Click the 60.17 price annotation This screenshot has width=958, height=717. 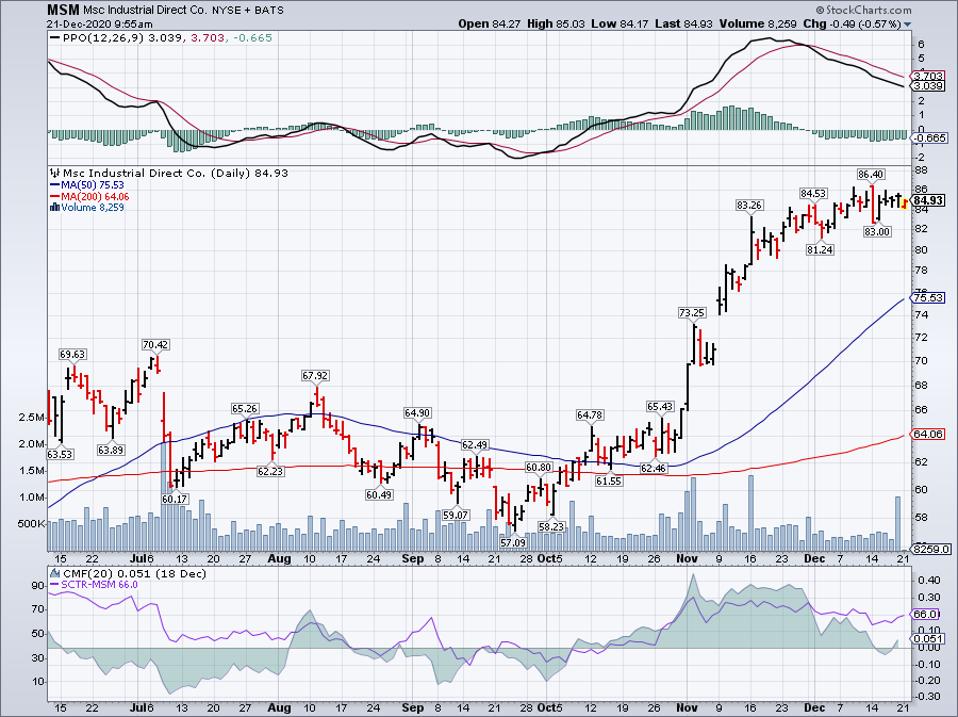tap(175, 499)
